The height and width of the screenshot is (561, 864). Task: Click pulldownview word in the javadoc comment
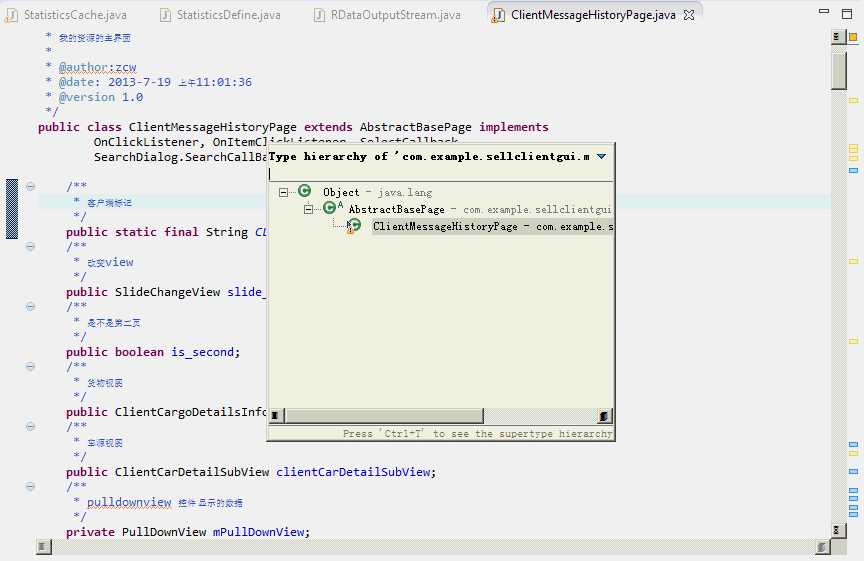tap(129, 503)
